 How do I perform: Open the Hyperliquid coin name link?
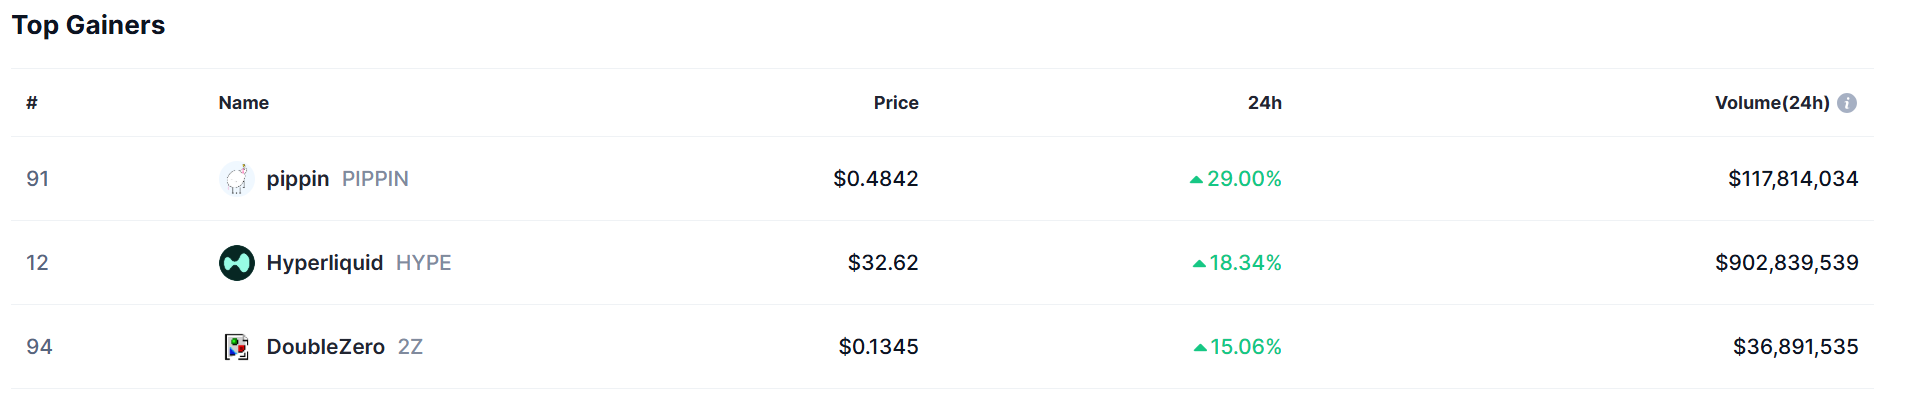pyautogui.click(x=324, y=263)
